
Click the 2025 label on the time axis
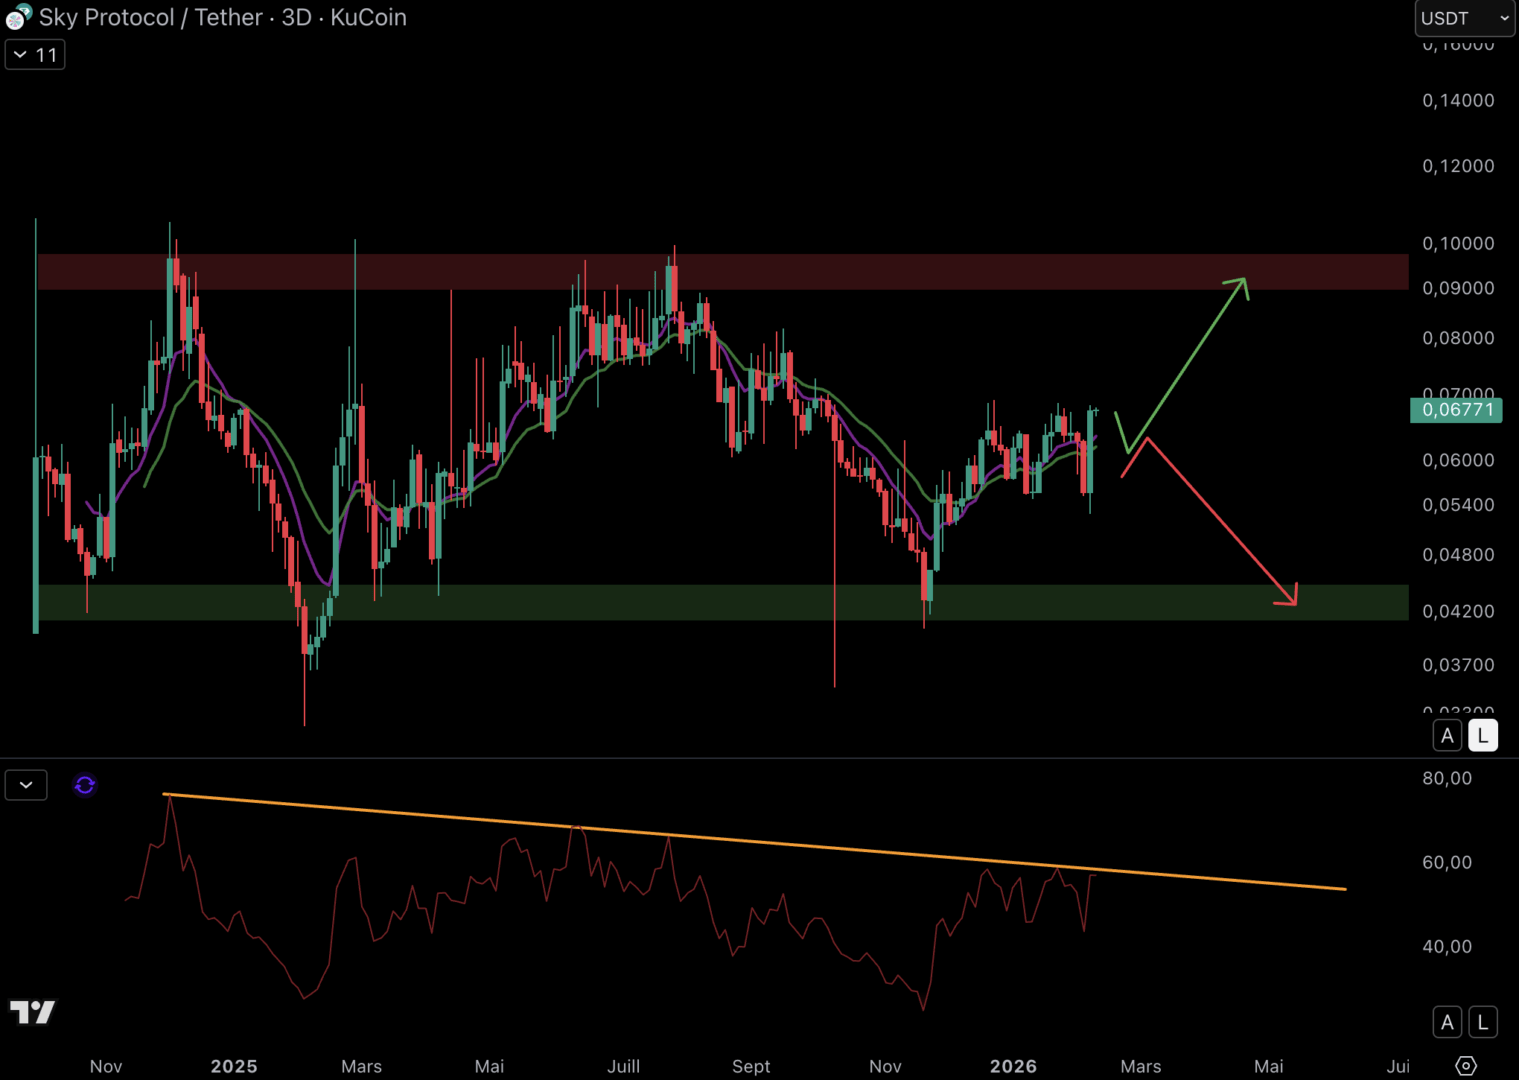(x=234, y=1066)
